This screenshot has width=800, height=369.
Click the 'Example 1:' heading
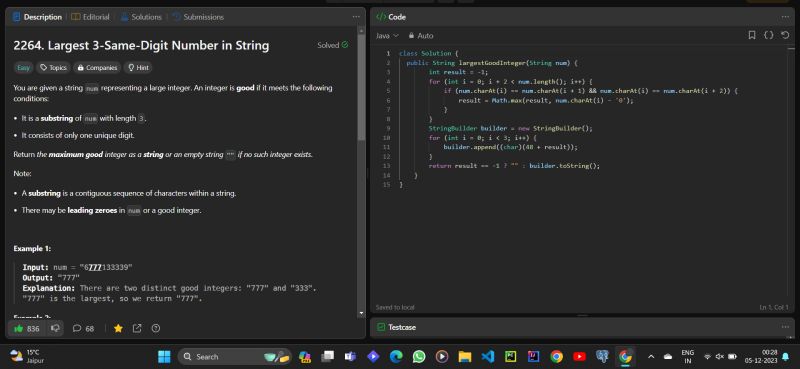tap(32, 249)
